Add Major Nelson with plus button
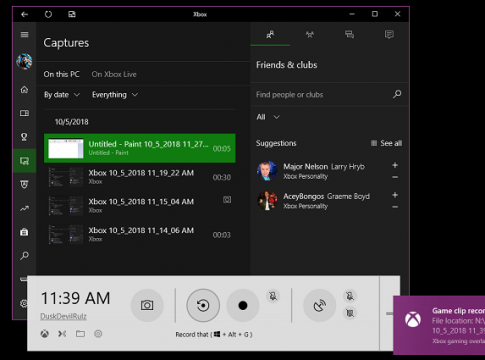Image resolution: width=485 pixels, height=360 pixels. coord(395,165)
